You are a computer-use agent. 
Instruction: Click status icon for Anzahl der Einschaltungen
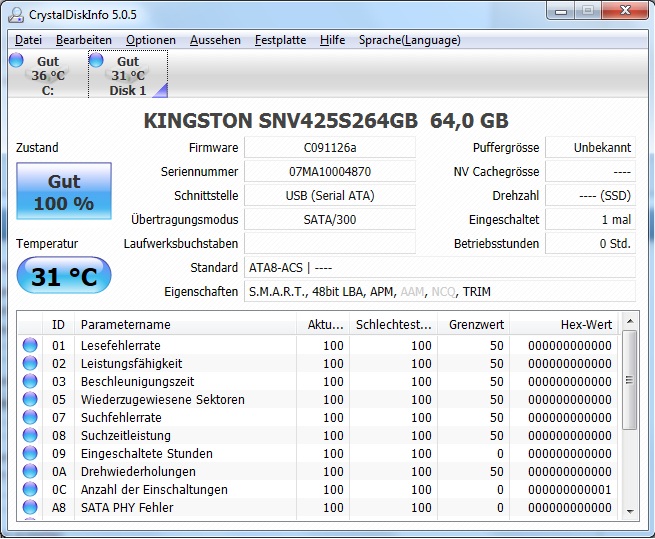point(30,489)
